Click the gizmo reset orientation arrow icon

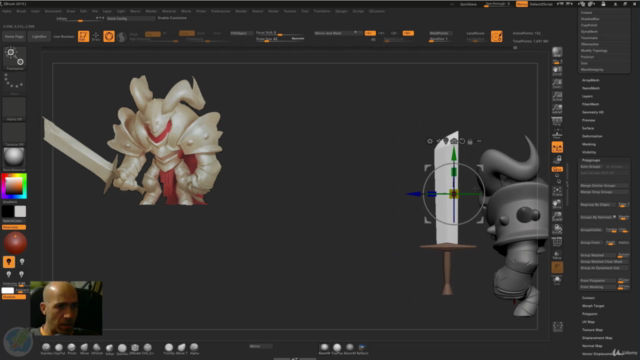click(x=462, y=141)
